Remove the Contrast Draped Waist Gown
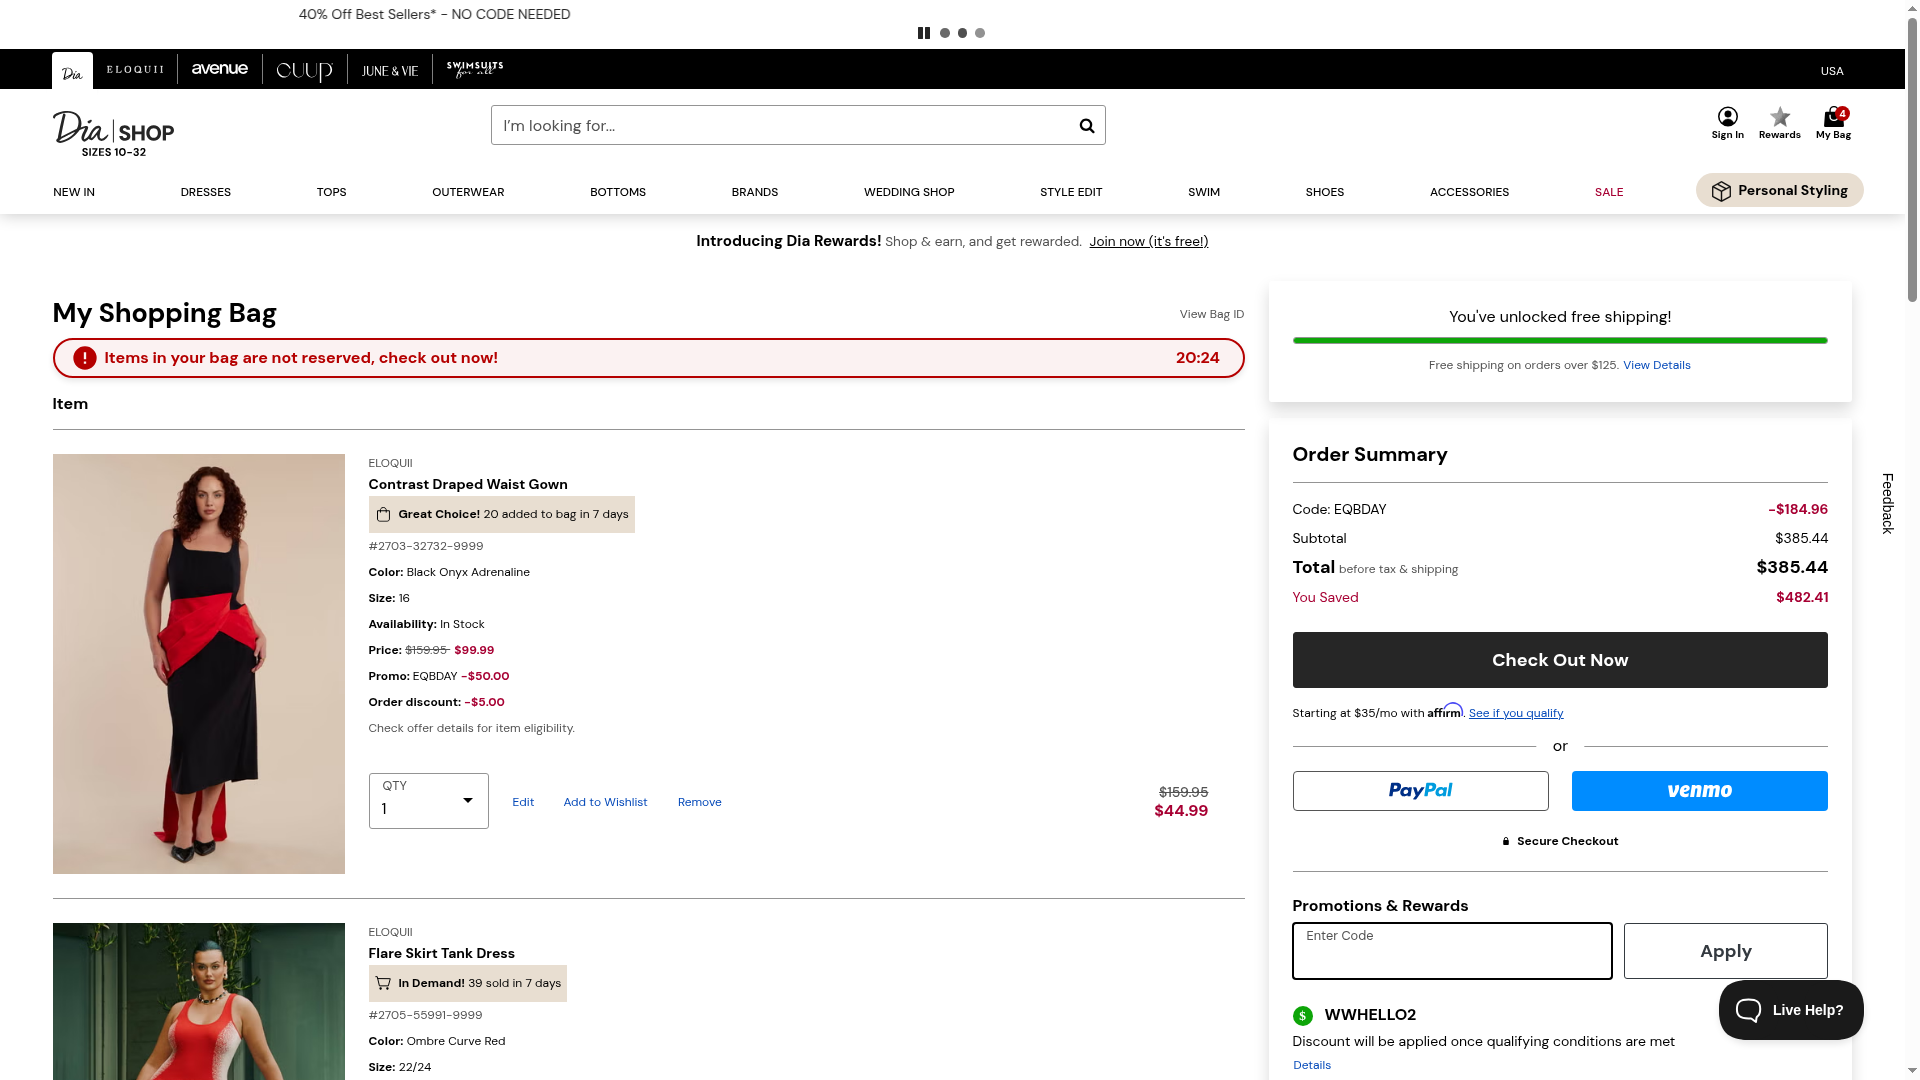This screenshot has height=1080, width=1920. (x=699, y=802)
